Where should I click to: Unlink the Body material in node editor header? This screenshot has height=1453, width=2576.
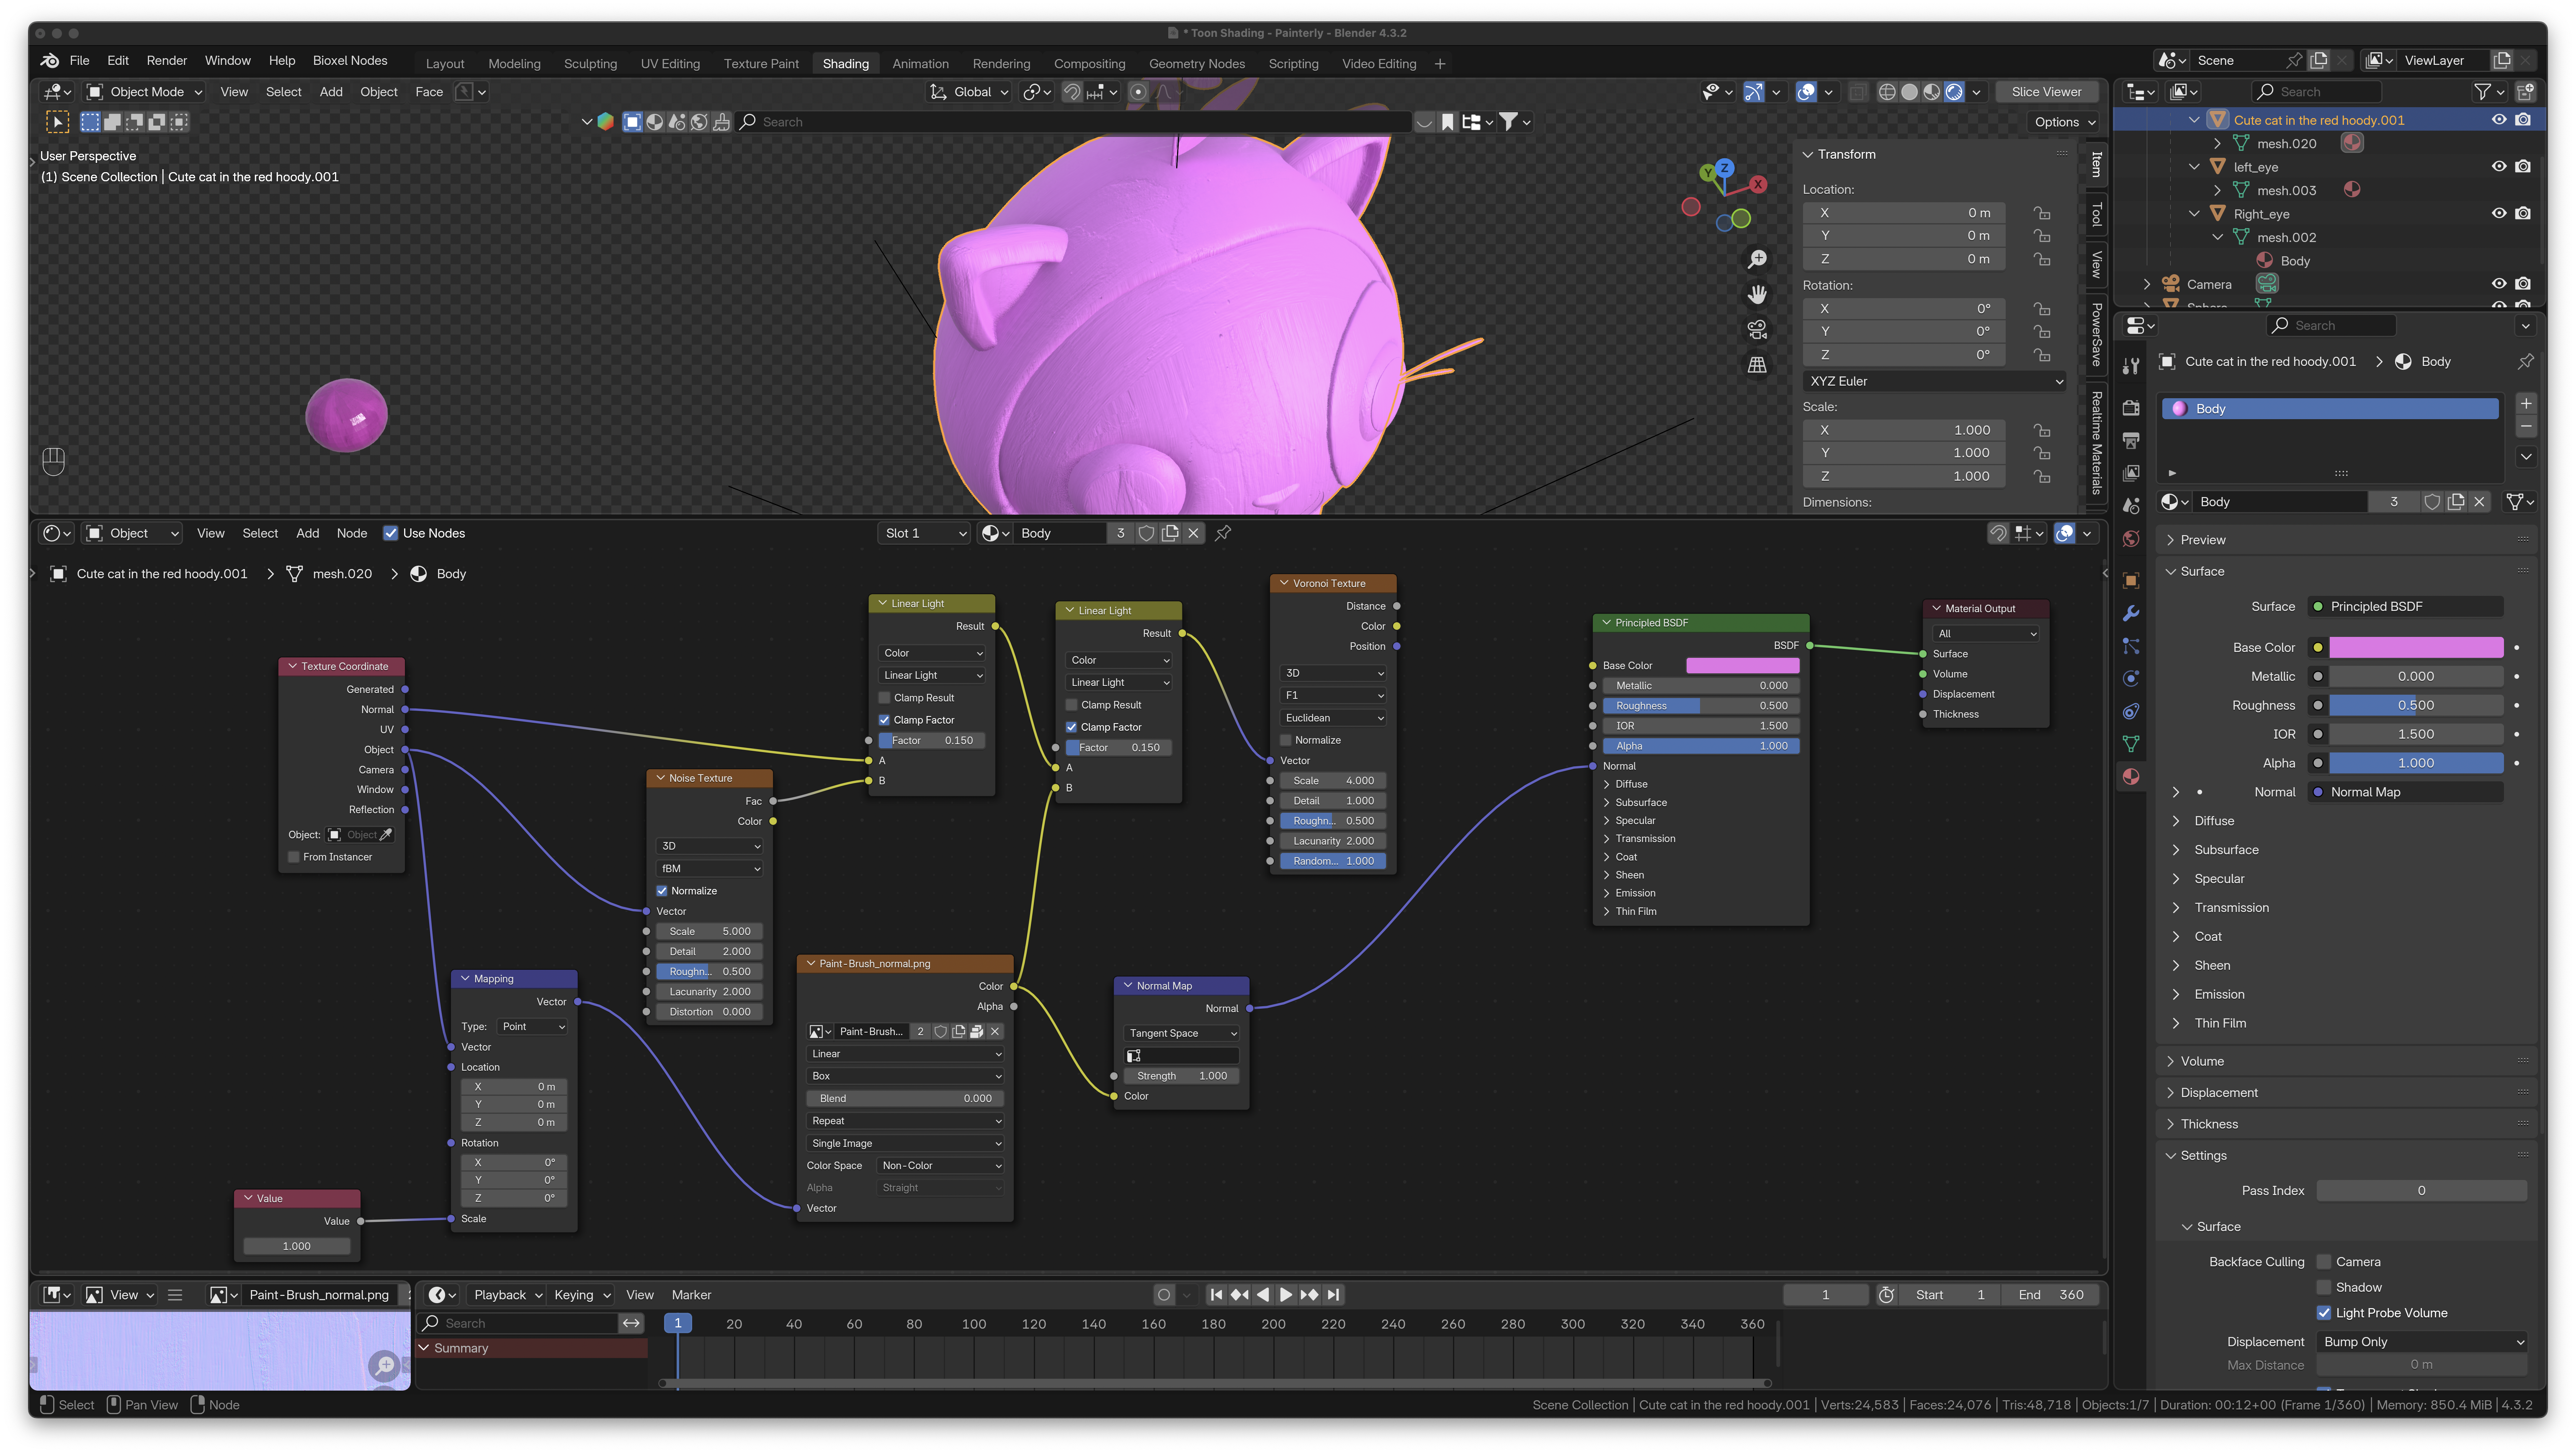[x=1193, y=533]
